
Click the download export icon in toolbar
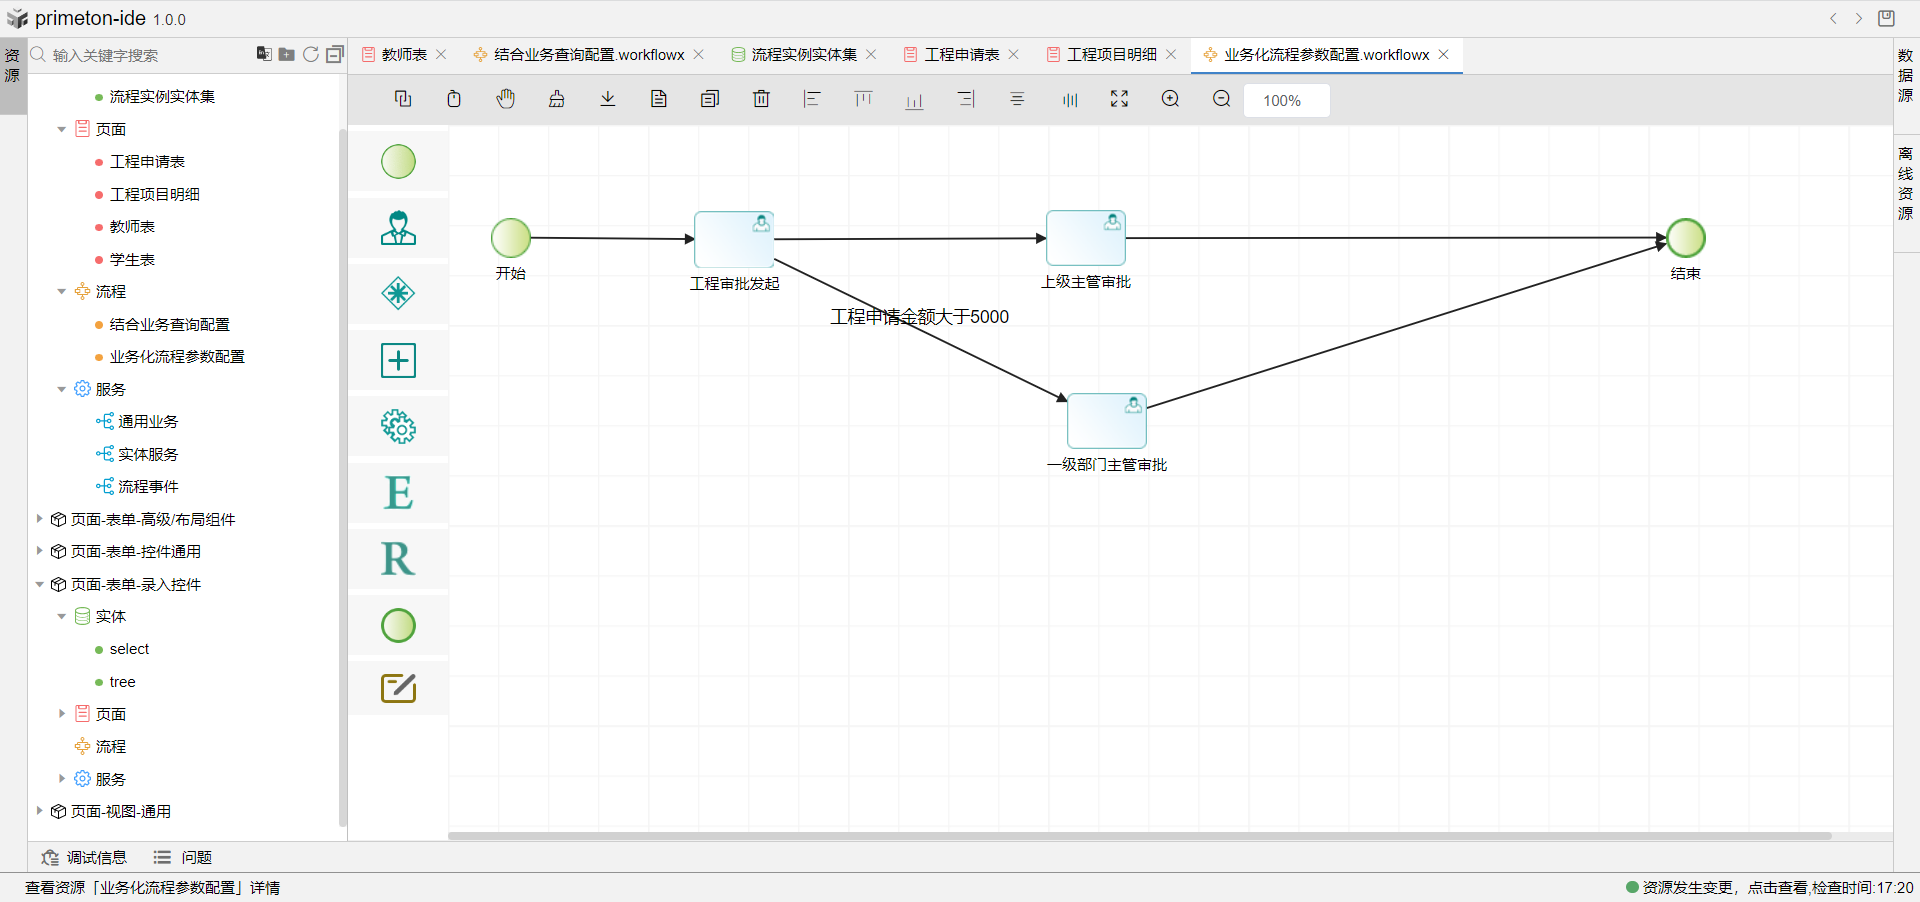pos(608,99)
